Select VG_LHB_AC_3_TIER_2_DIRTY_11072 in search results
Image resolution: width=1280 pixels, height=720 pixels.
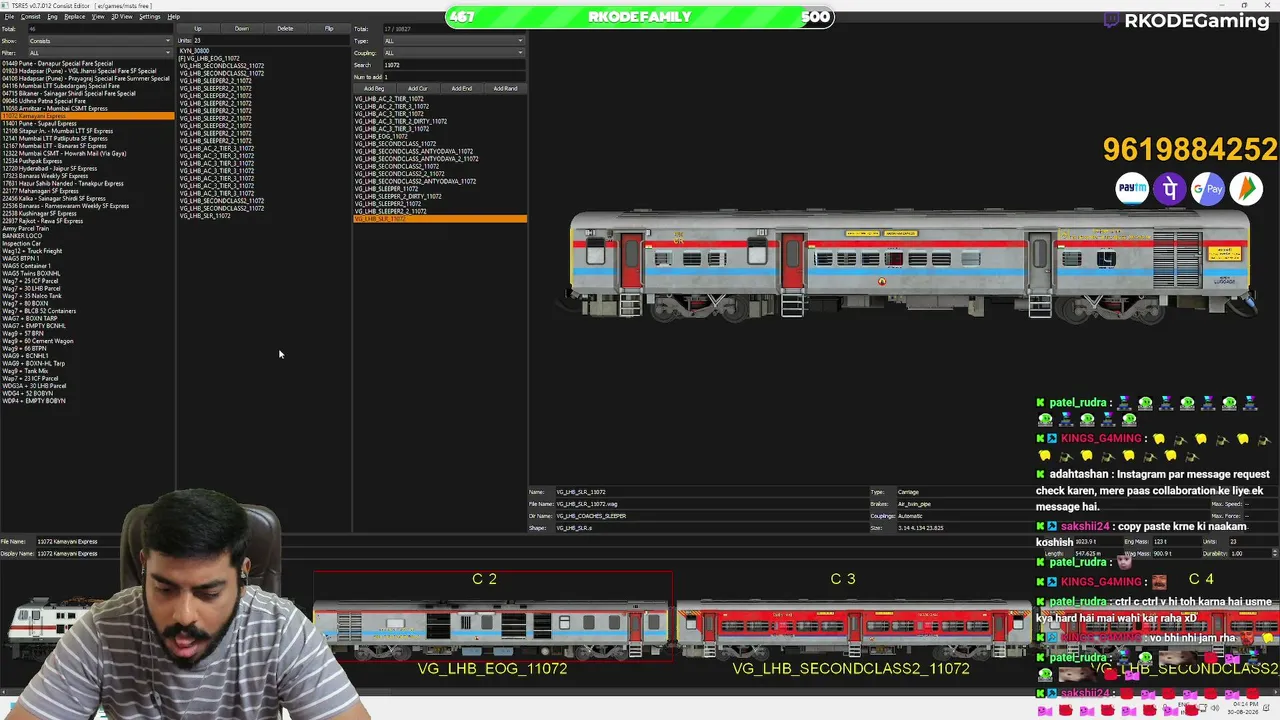coord(401,122)
